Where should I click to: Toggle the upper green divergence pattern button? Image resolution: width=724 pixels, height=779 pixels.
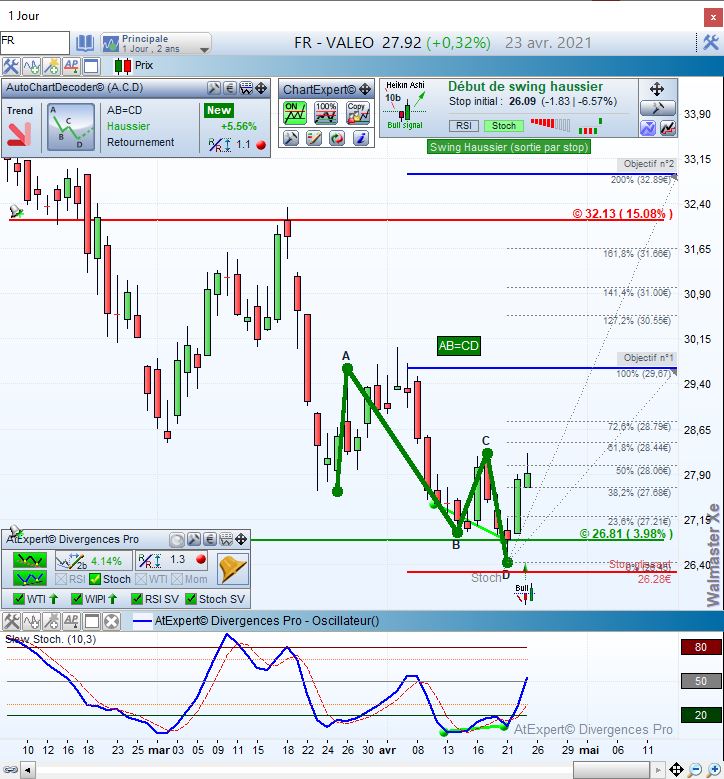click(30, 560)
